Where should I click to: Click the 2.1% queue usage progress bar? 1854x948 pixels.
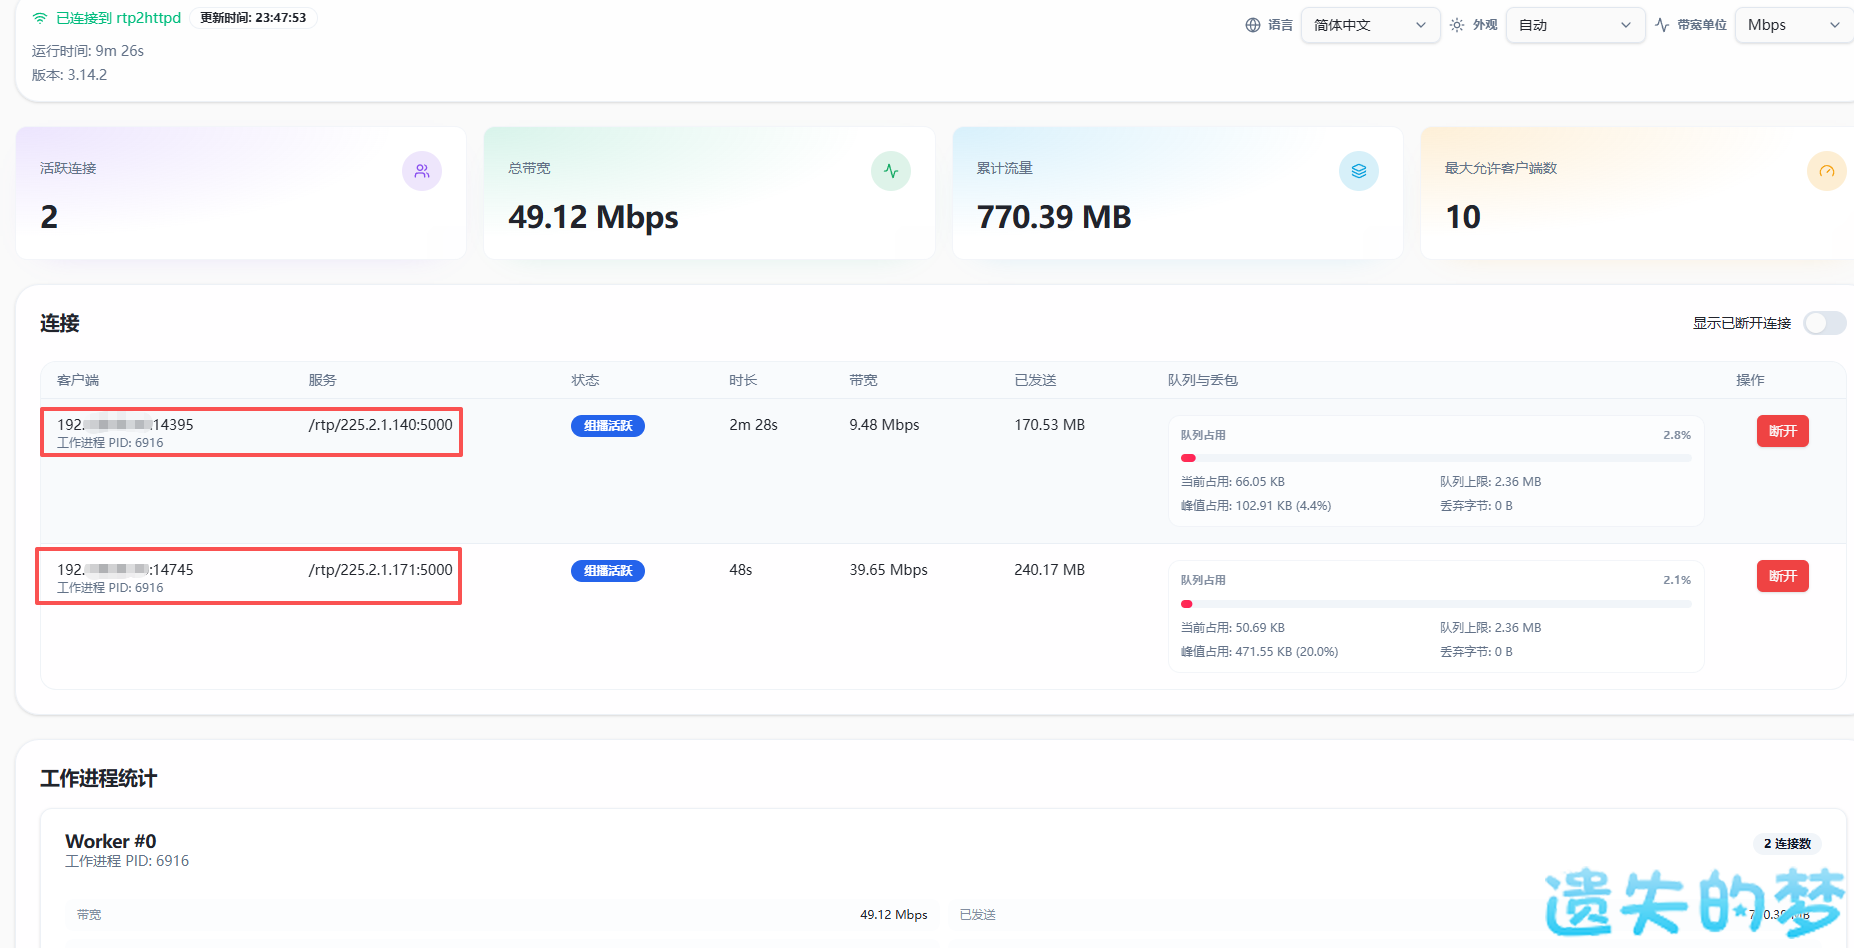(x=1436, y=604)
